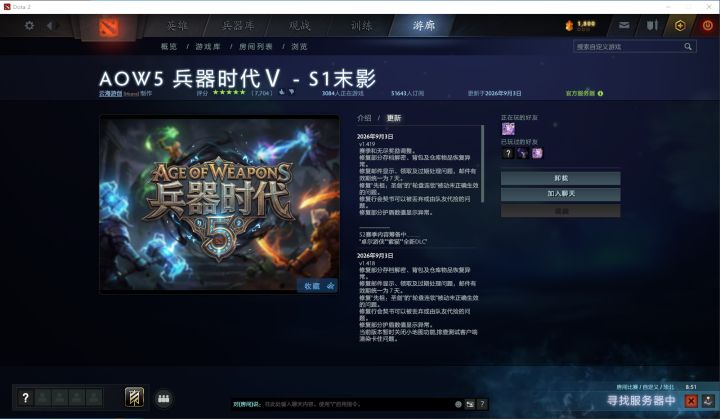Click the emoticon button in chat bar
This screenshot has width=720, height=419.
[458, 404]
